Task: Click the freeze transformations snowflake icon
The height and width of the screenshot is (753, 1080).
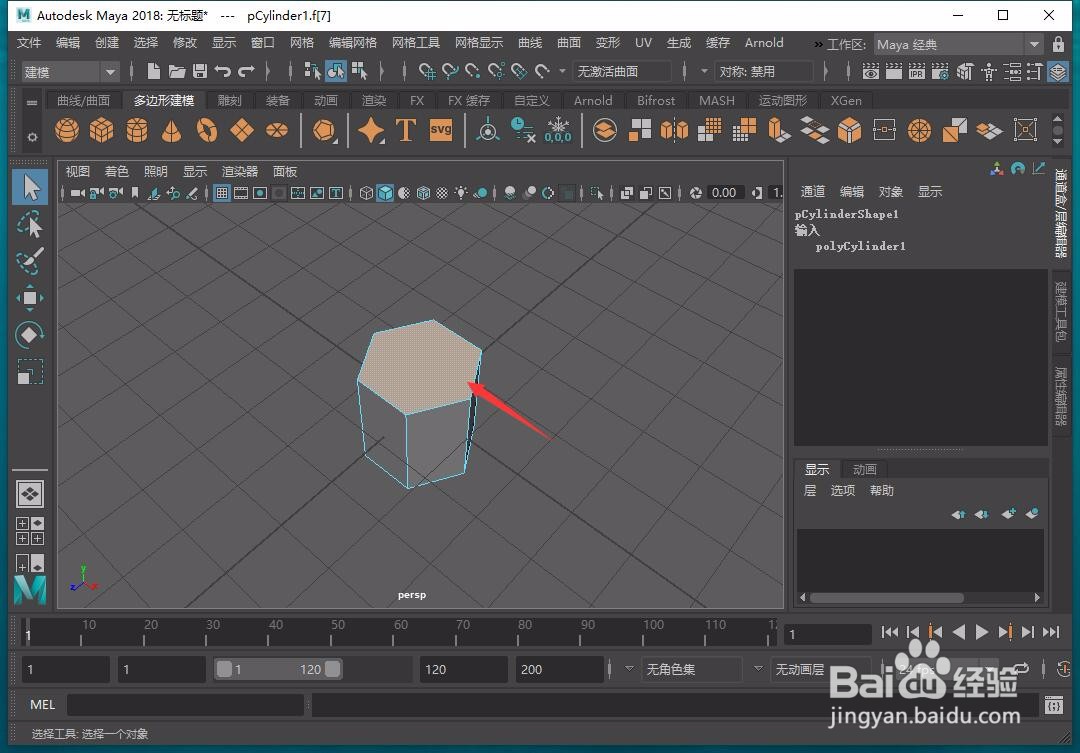Action: point(558,130)
